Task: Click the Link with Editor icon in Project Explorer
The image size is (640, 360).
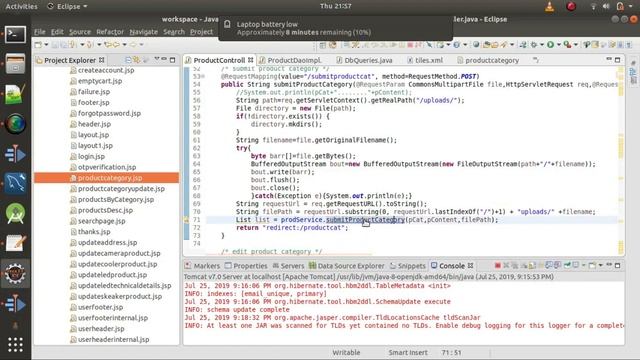Action: click(x=137, y=60)
